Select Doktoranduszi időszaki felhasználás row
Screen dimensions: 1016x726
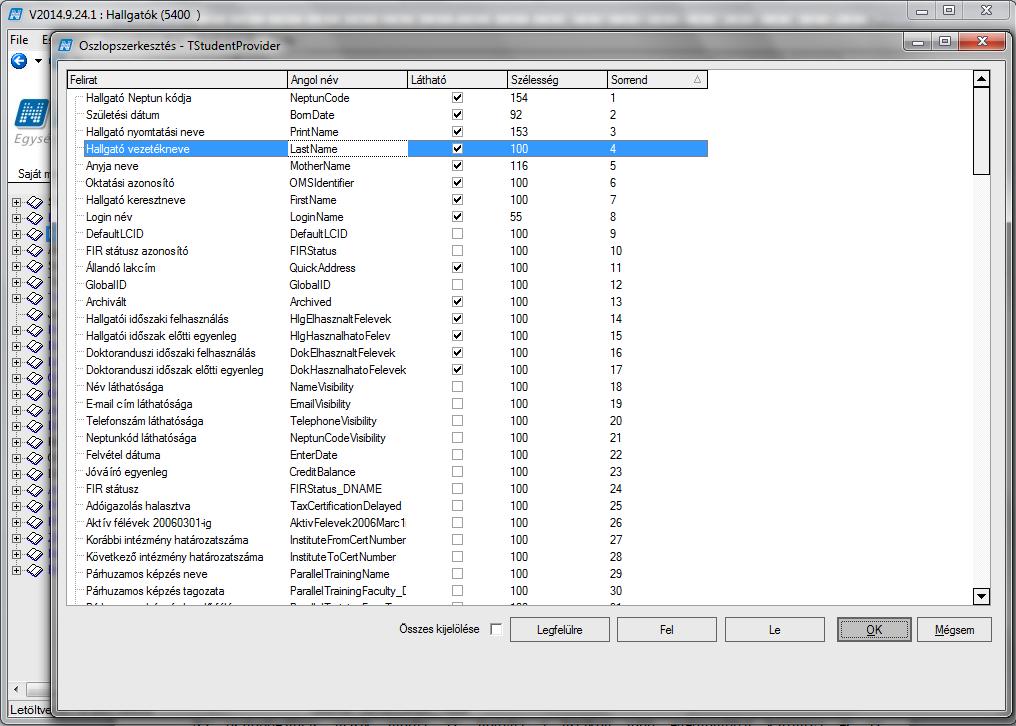coord(396,353)
